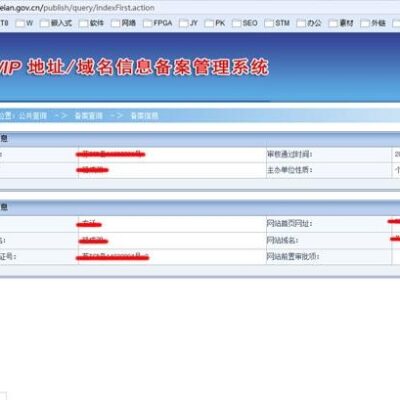Go to 公共查询 in the breadcrumb
The image size is (400, 400).
(x=32, y=116)
